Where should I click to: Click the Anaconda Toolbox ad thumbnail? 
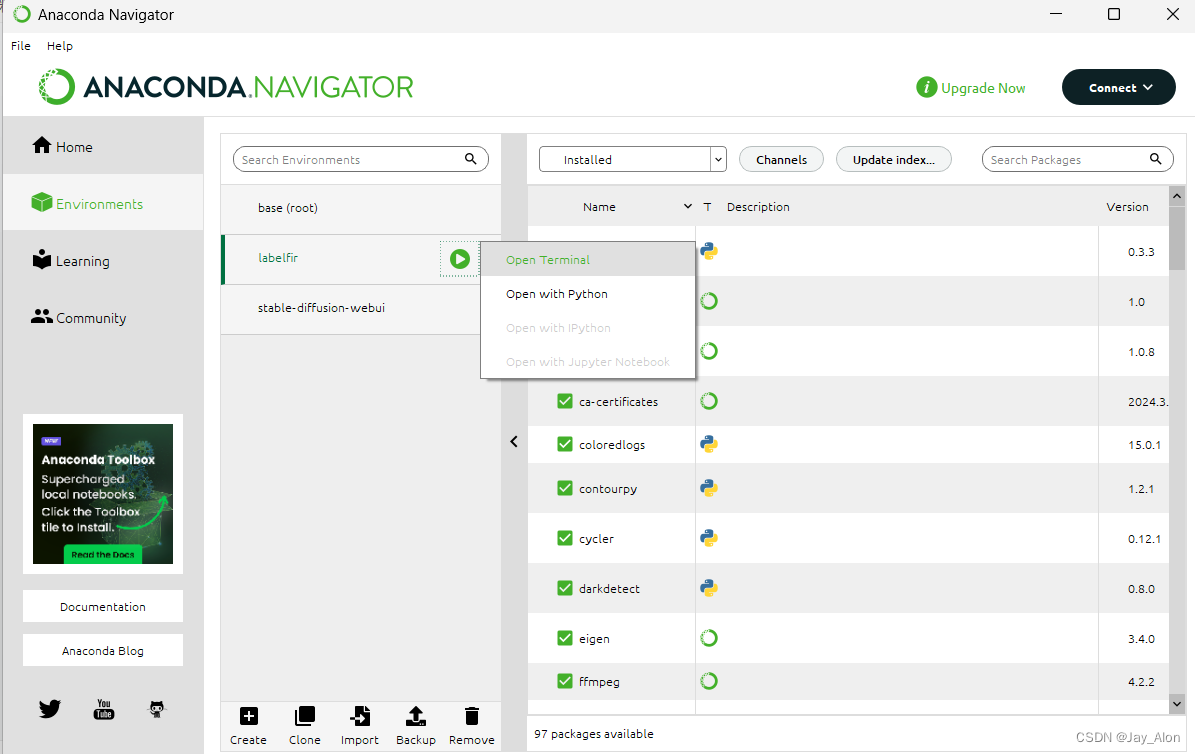[103, 493]
